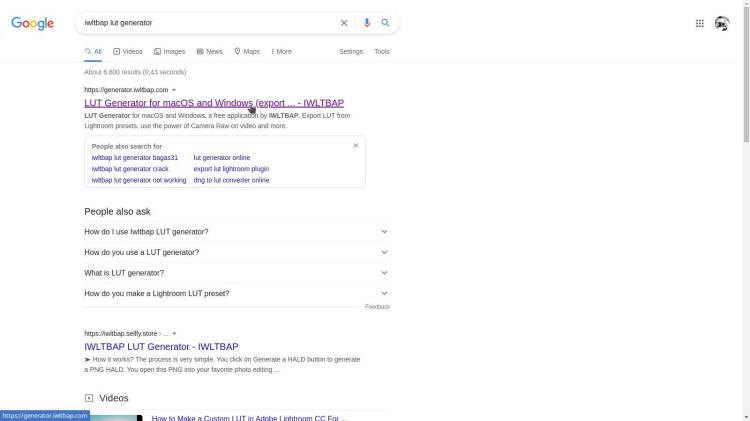750x421 pixels.
Task: Click the About 6,600 results text
Action: click(135, 72)
